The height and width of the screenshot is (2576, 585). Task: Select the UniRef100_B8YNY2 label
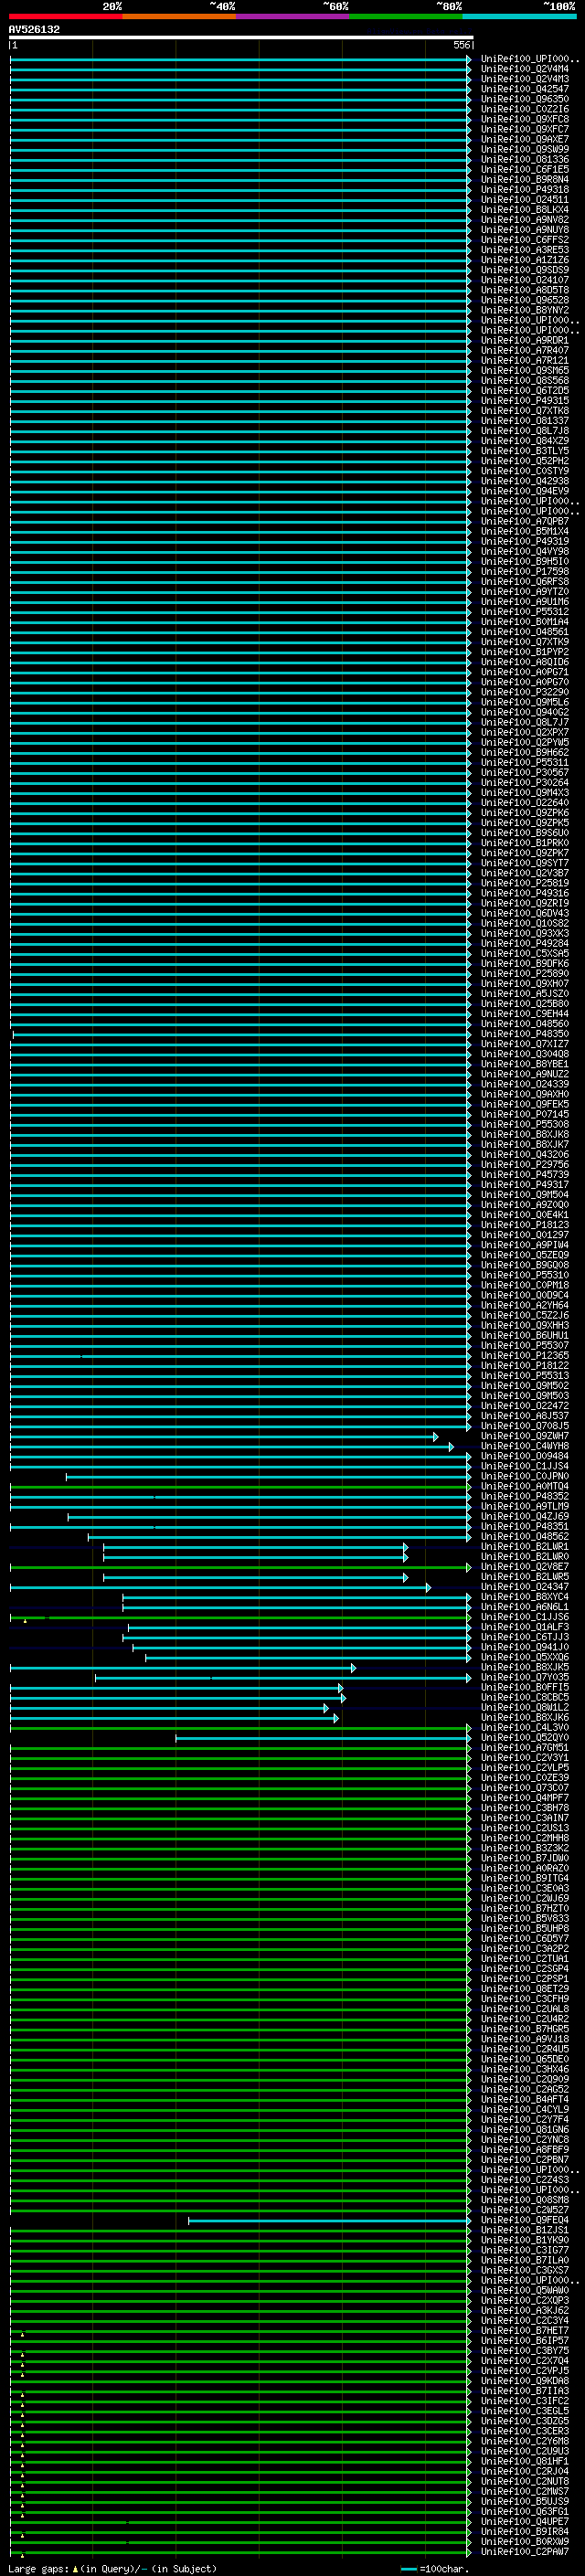click(x=525, y=310)
